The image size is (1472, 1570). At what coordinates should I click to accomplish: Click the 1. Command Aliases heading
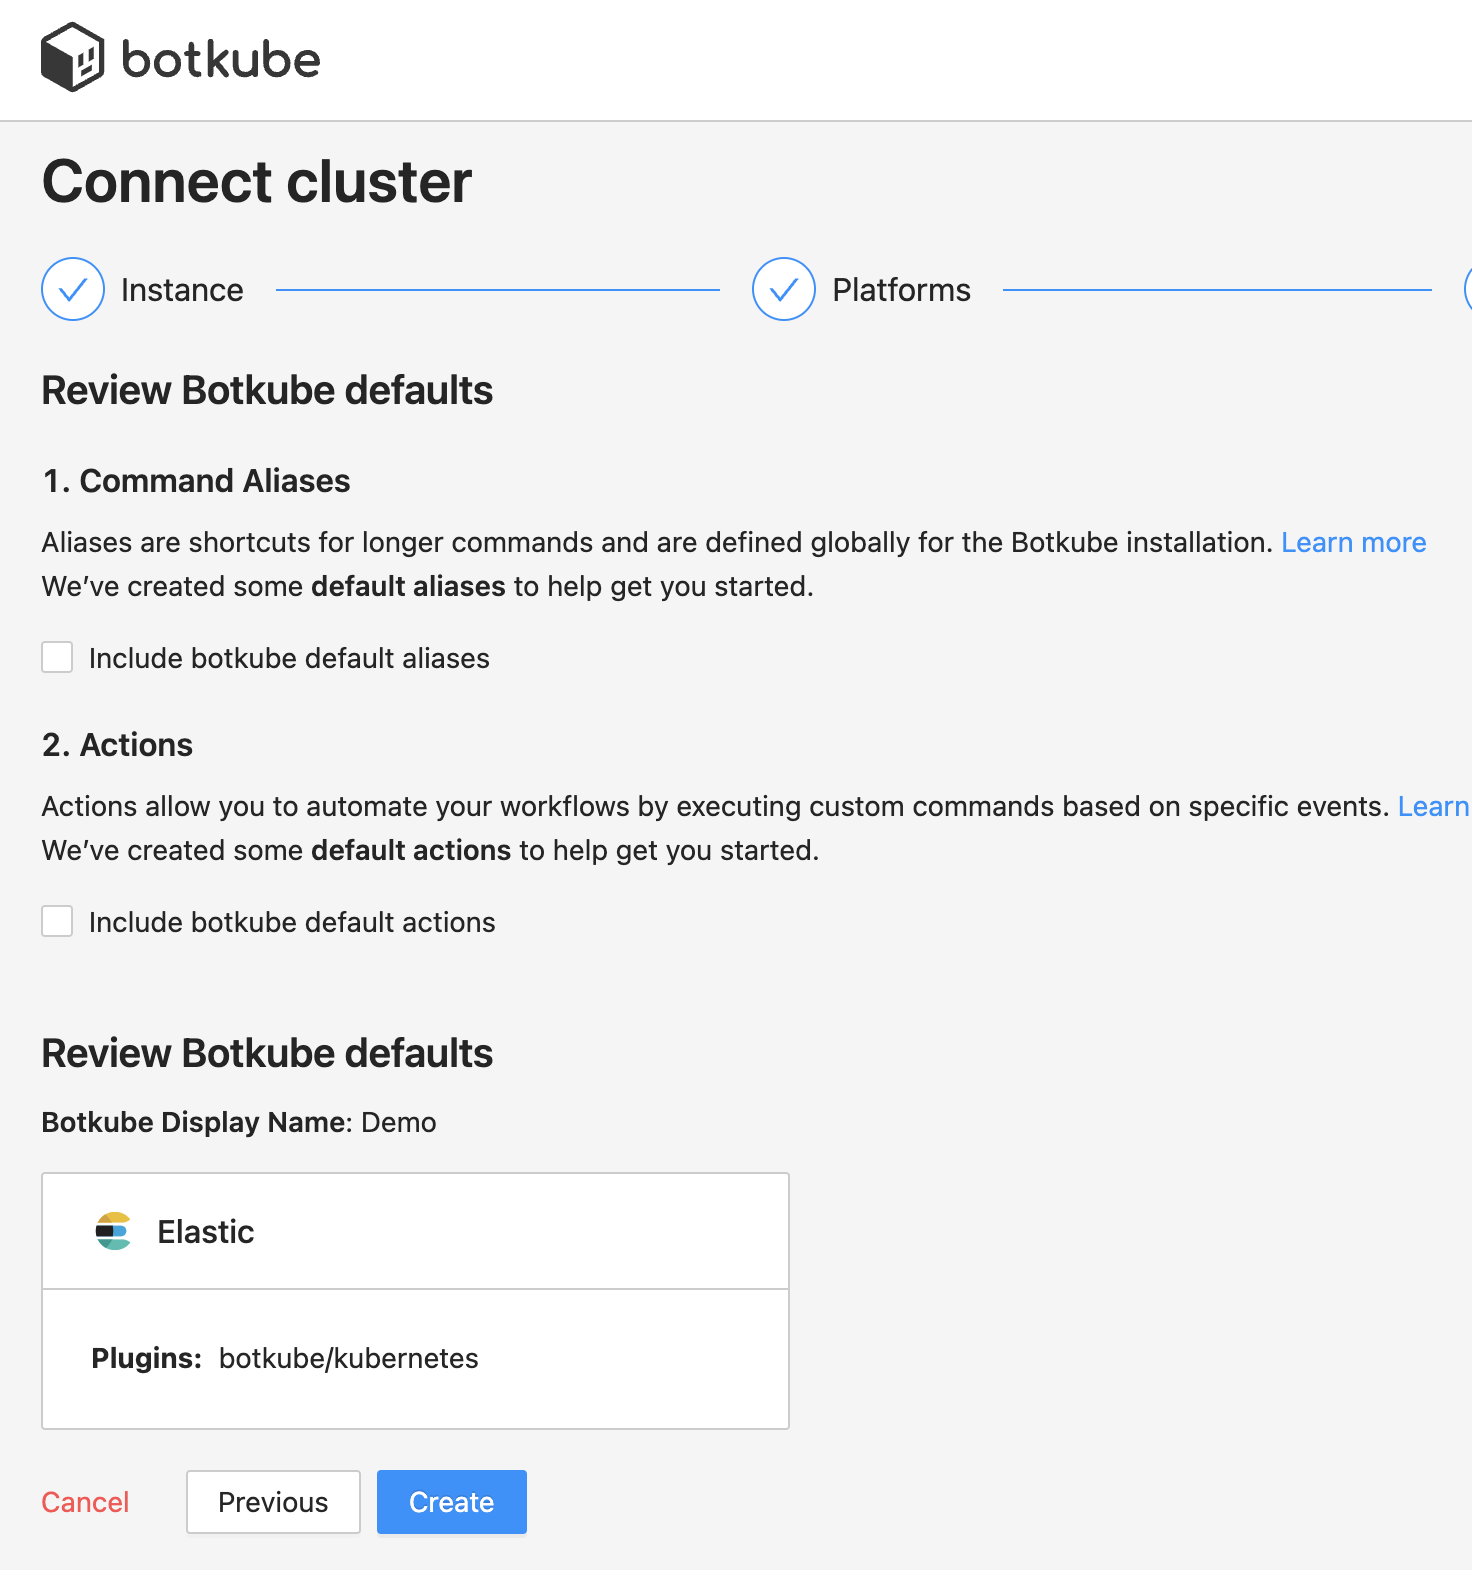[196, 481]
